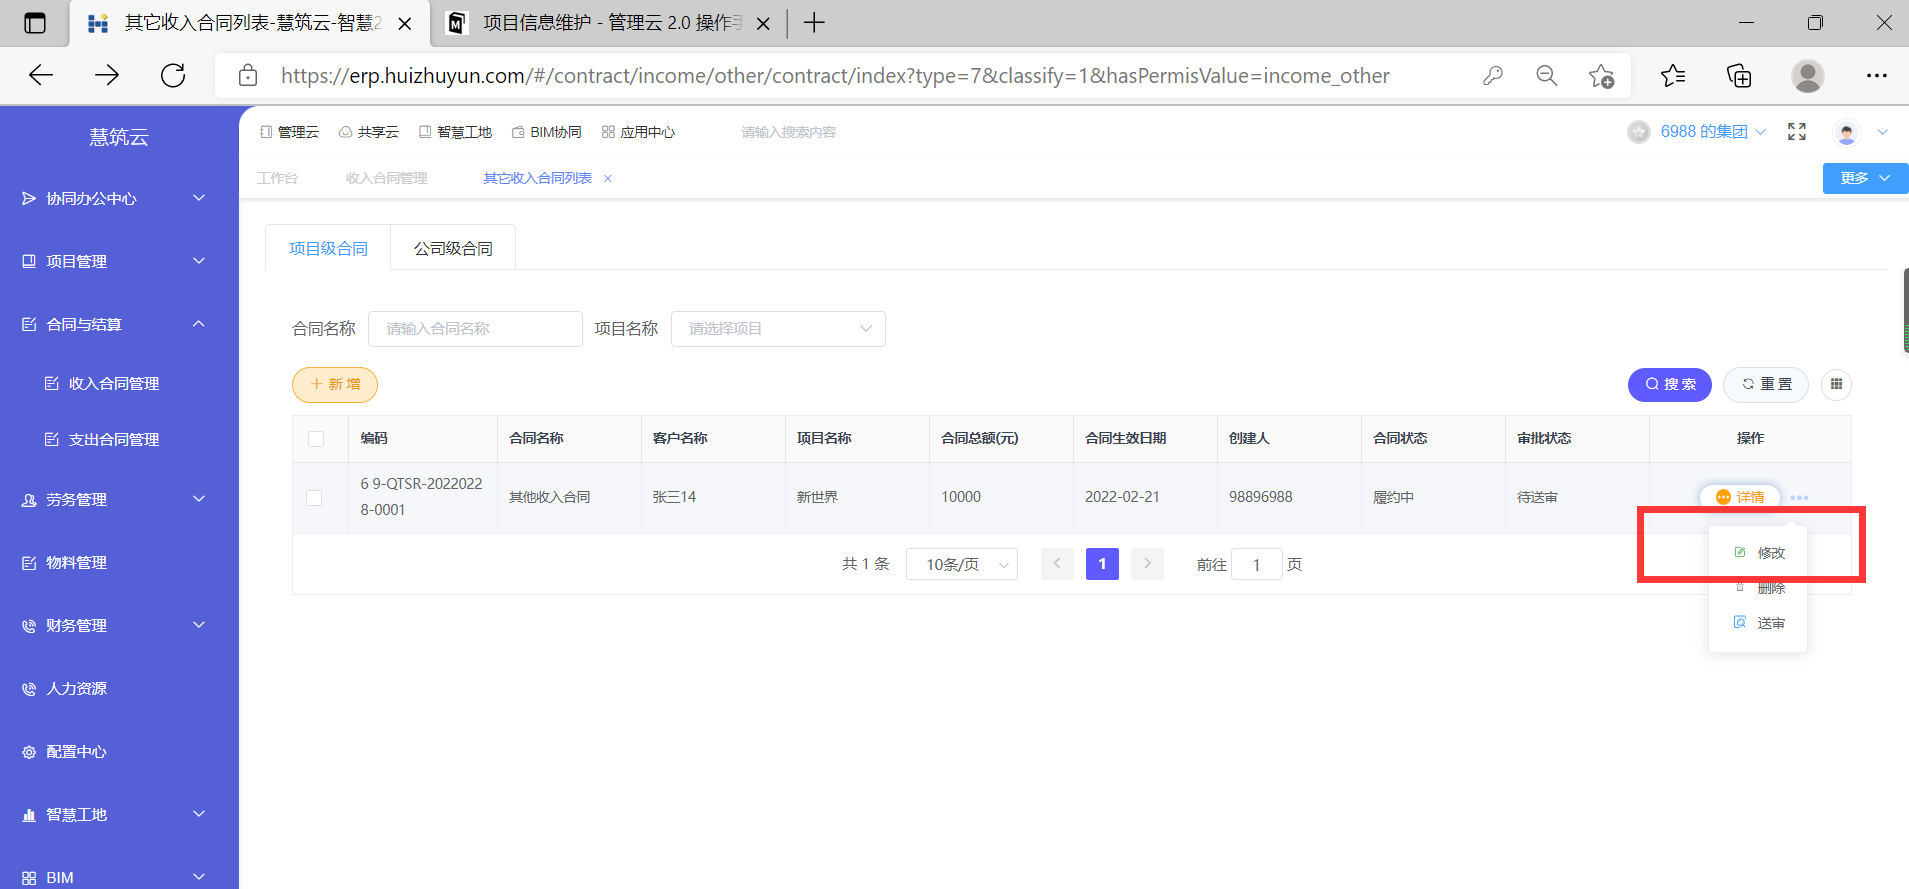This screenshot has height=889, width=1909.
Task: Click 重置 button
Action: 1766,384
